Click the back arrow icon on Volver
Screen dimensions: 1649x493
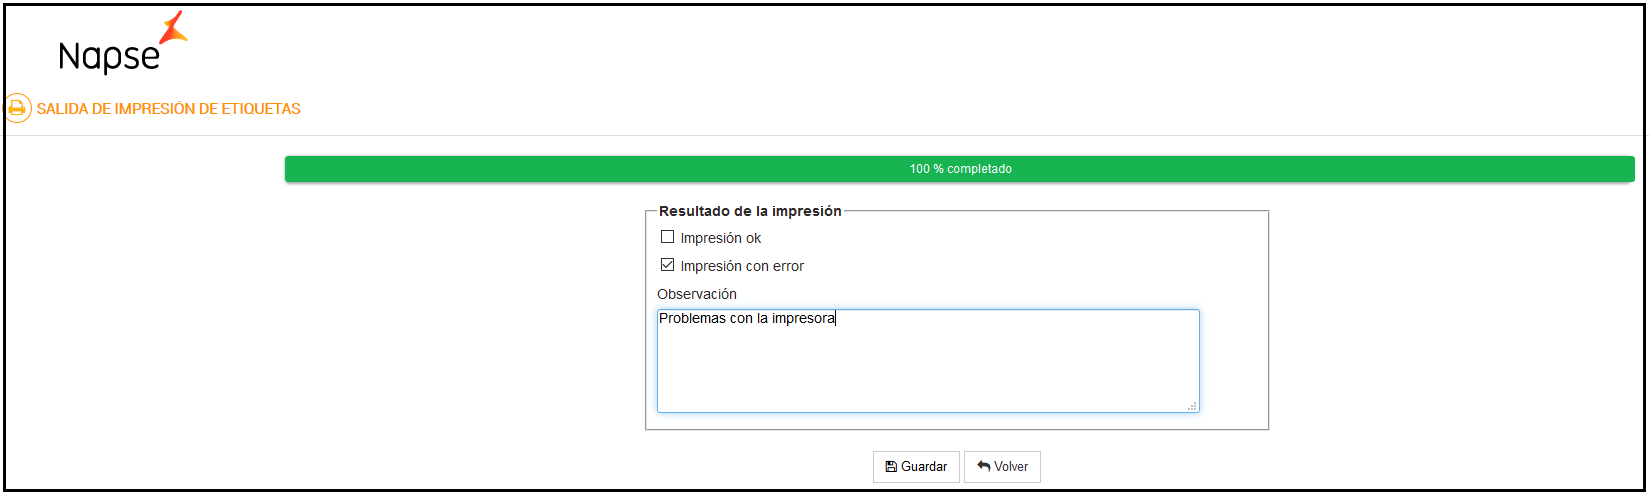[x=984, y=467]
